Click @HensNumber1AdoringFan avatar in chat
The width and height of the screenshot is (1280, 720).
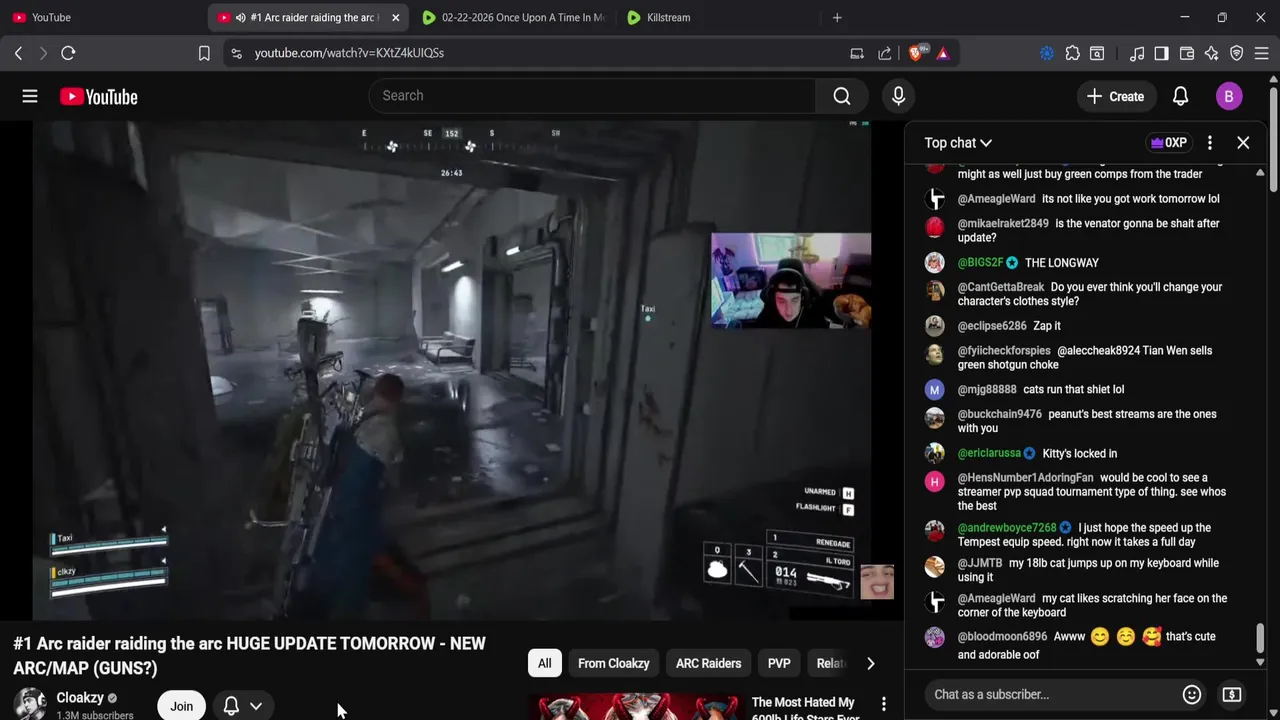tap(934, 481)
